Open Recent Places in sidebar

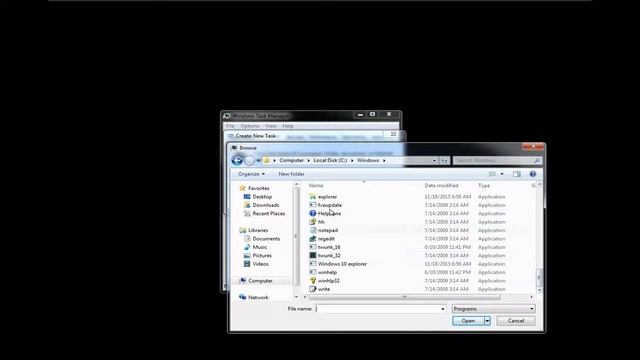pyautogui.click(x=269, y=213)
